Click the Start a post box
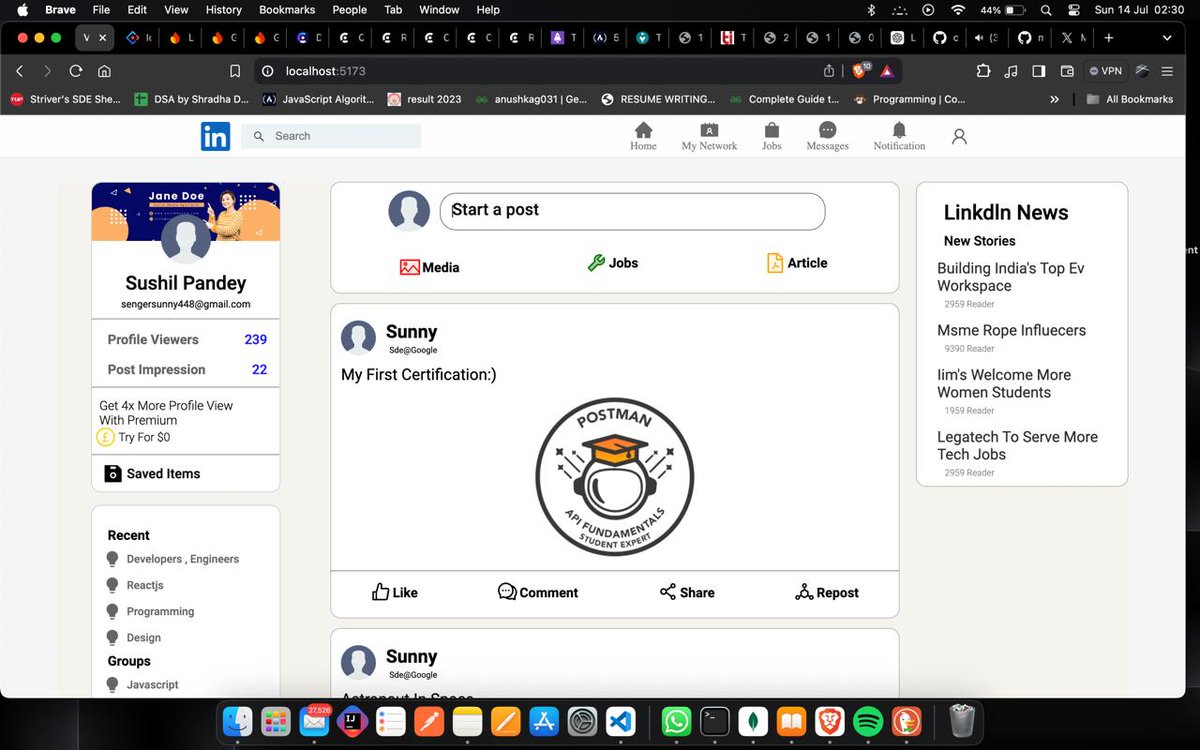Viewport: 1200px width, 750px height. tap(632, 211)
